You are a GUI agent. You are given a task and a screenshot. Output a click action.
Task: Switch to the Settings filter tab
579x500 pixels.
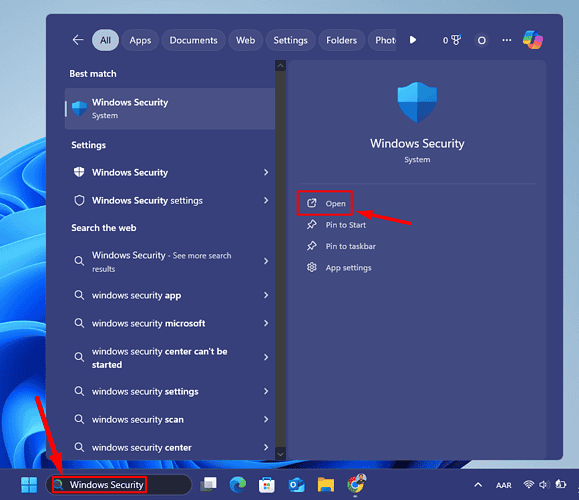[x=291, y=40]
